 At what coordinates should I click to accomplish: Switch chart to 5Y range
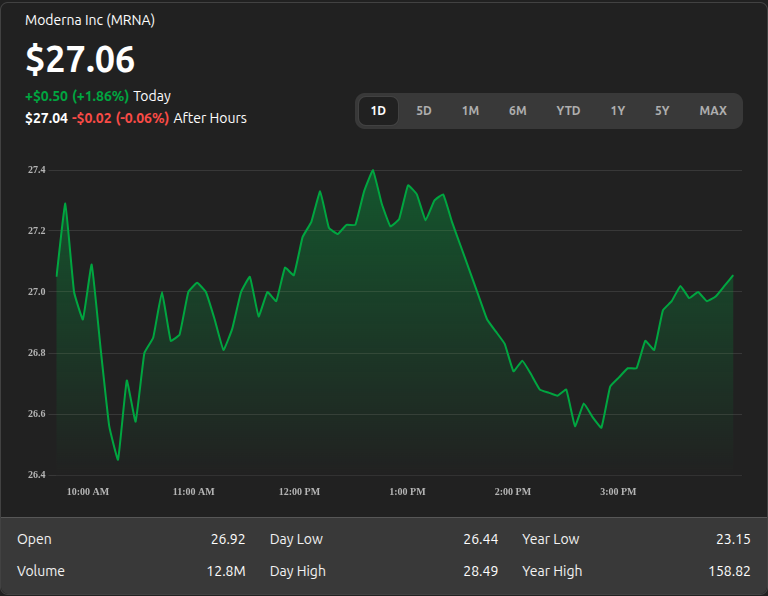point(662,111)
